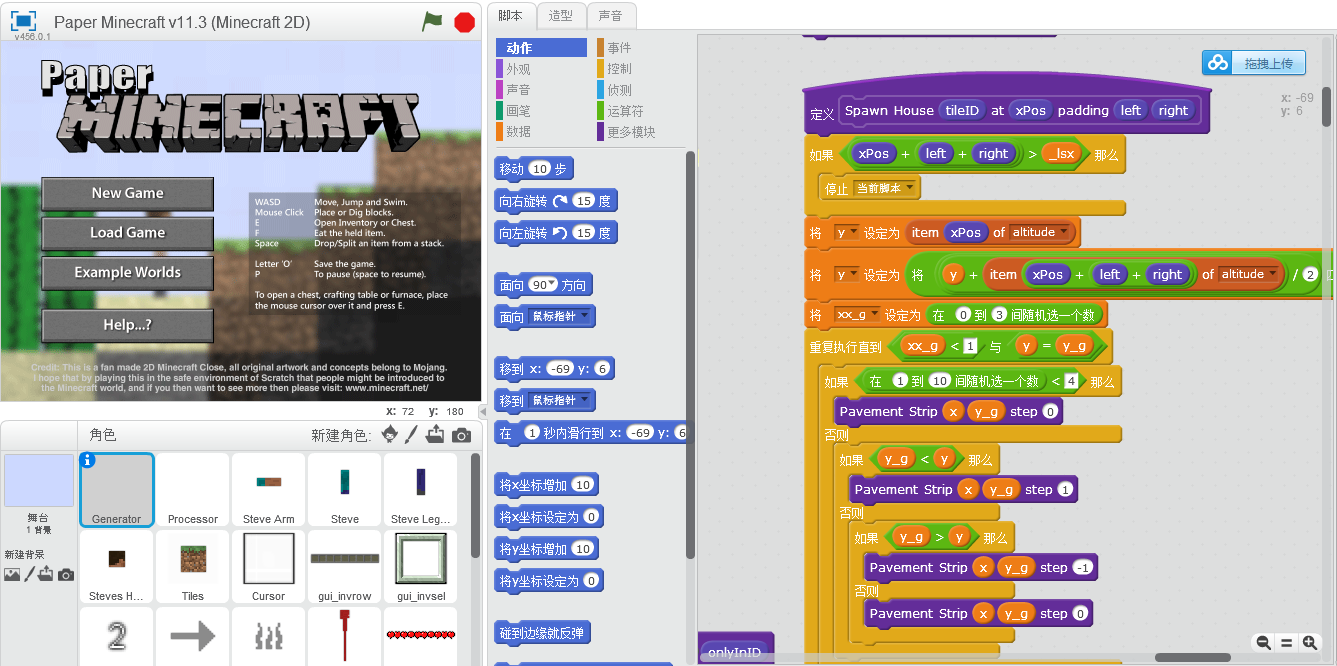
Task: Select the Steve Arm sprite
Action: [269, 489]
